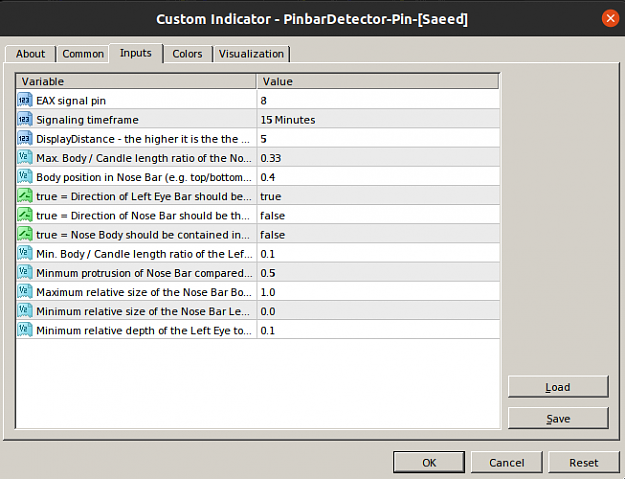Select Minimum relative depth value 0.1
The height and width of the screenshot is (479, 625).
point(378,330)
